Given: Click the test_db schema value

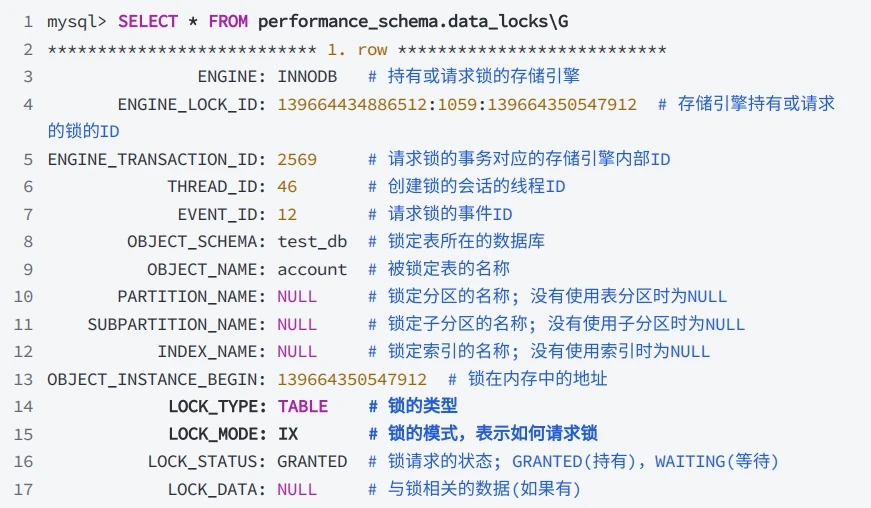Looking at the screenshot, I should coord(312,242).
